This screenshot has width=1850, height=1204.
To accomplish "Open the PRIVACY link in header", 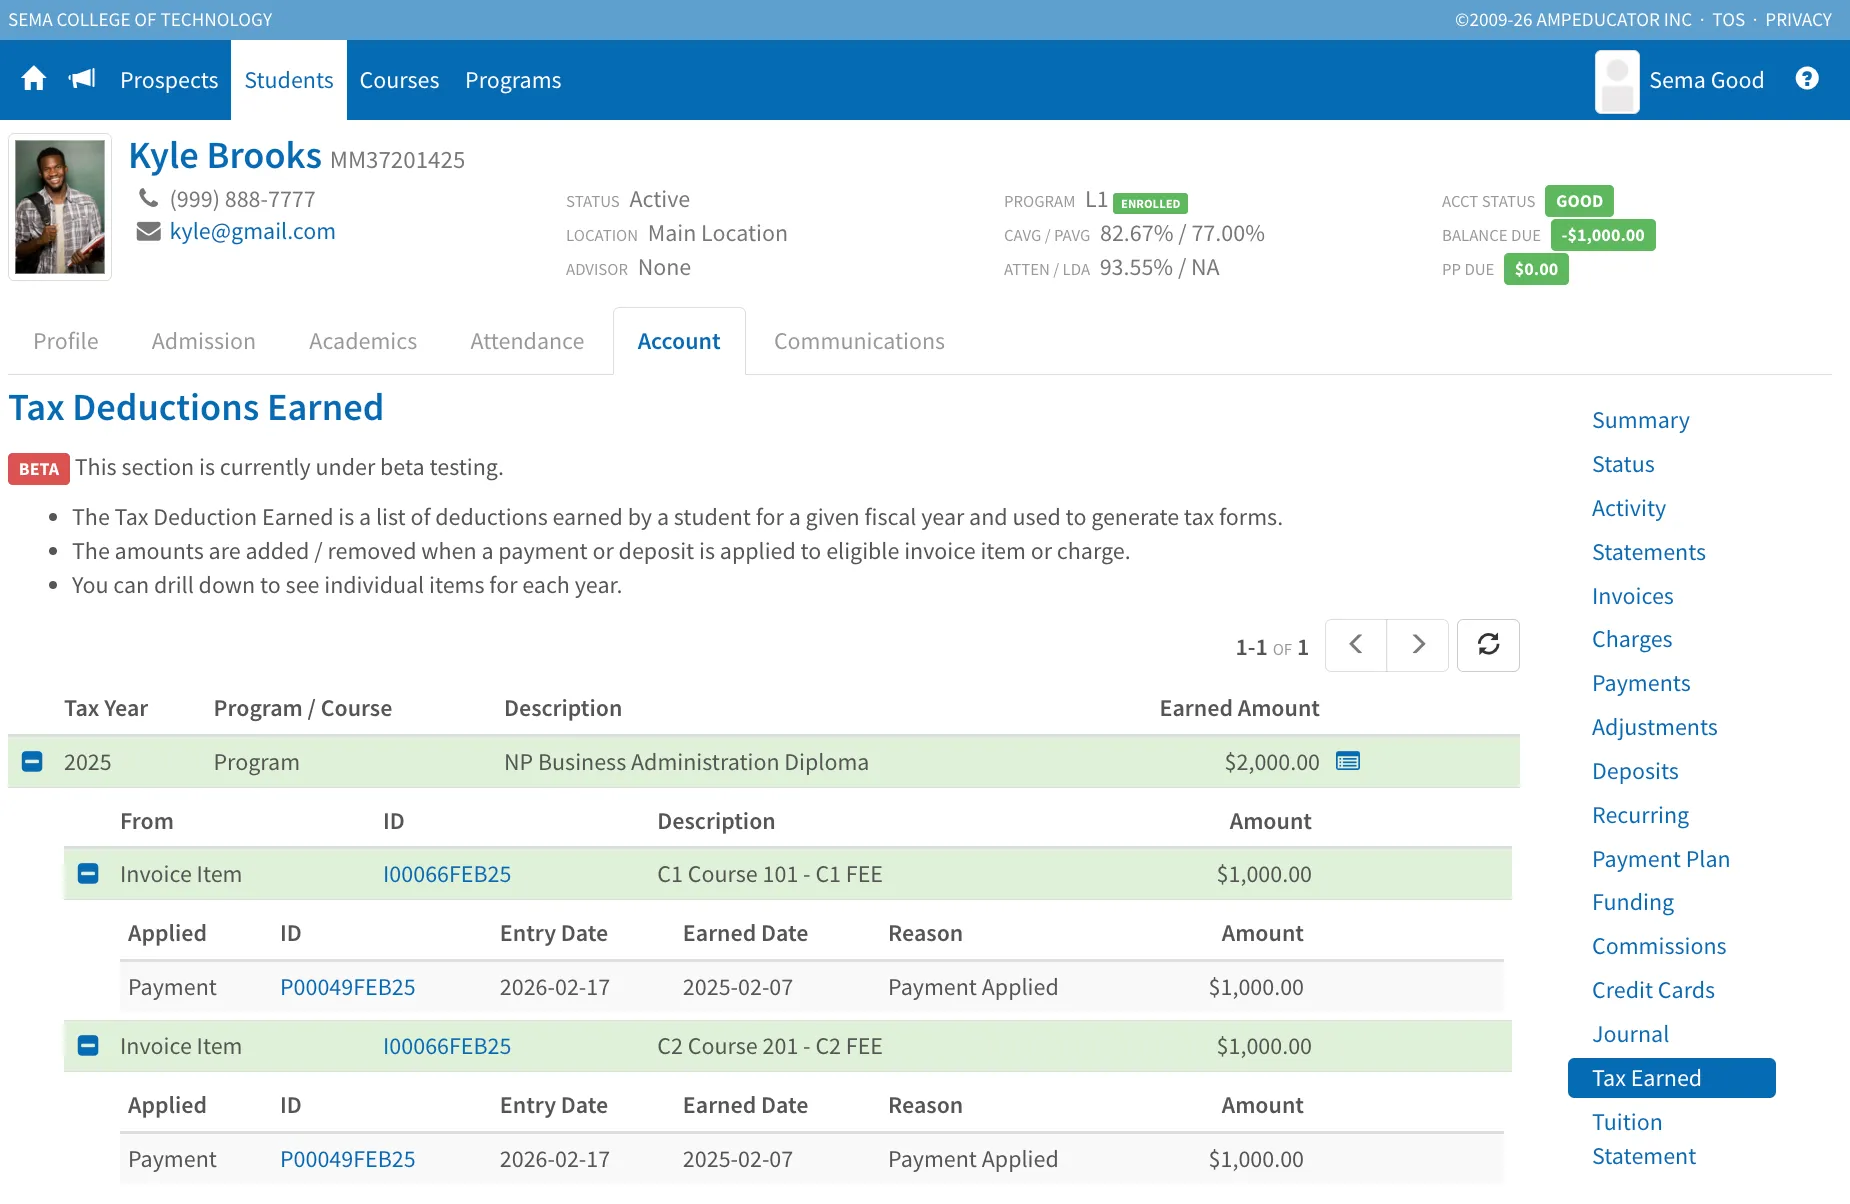I will [x=1798, y=20].
